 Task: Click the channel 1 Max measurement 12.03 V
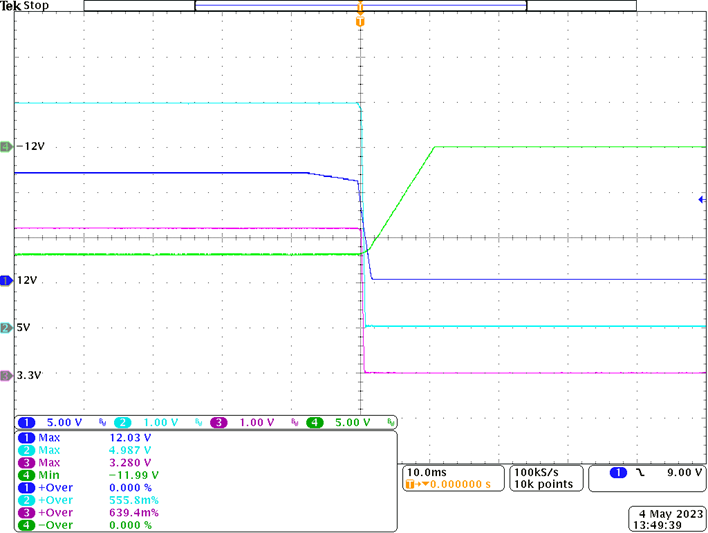[x=130, y=438]
